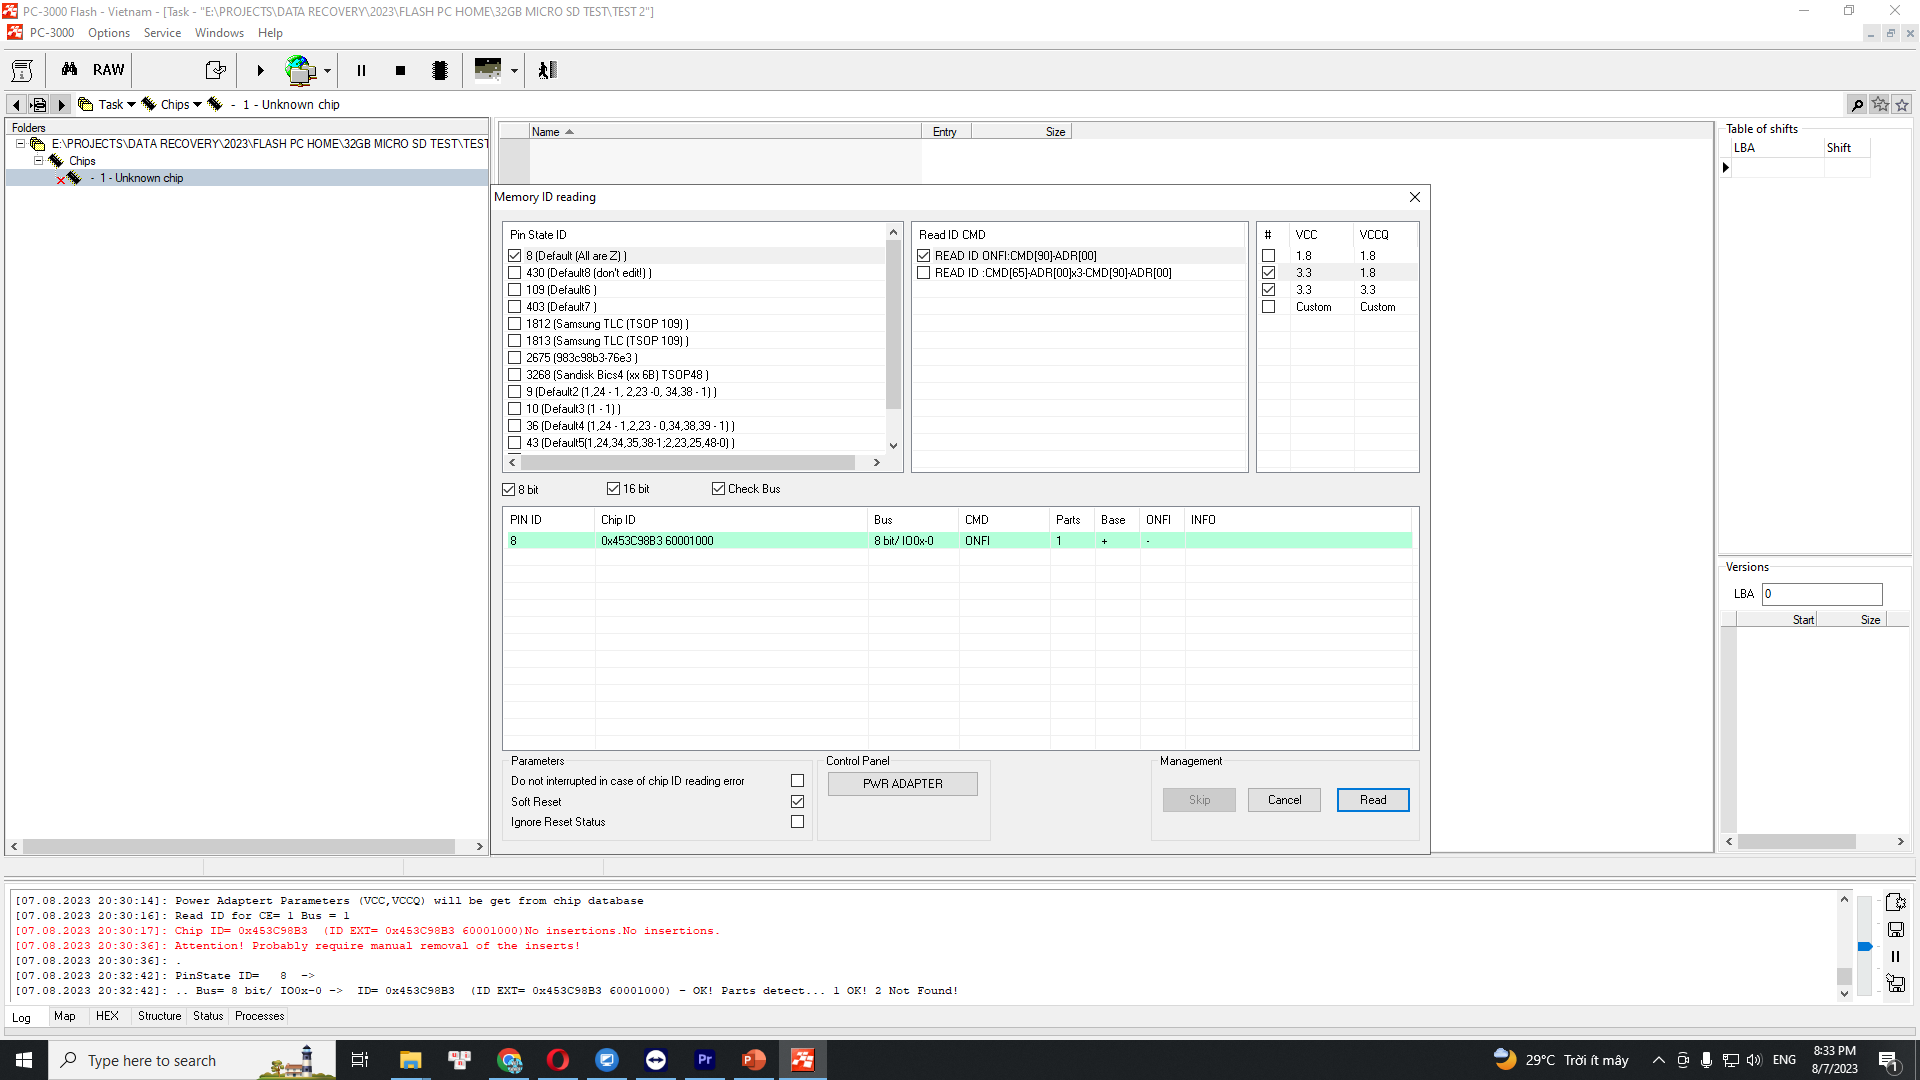This screenshot has width=1920, height=1080.
Task: Click the bitmap map view icon
Action: [487, 69]
